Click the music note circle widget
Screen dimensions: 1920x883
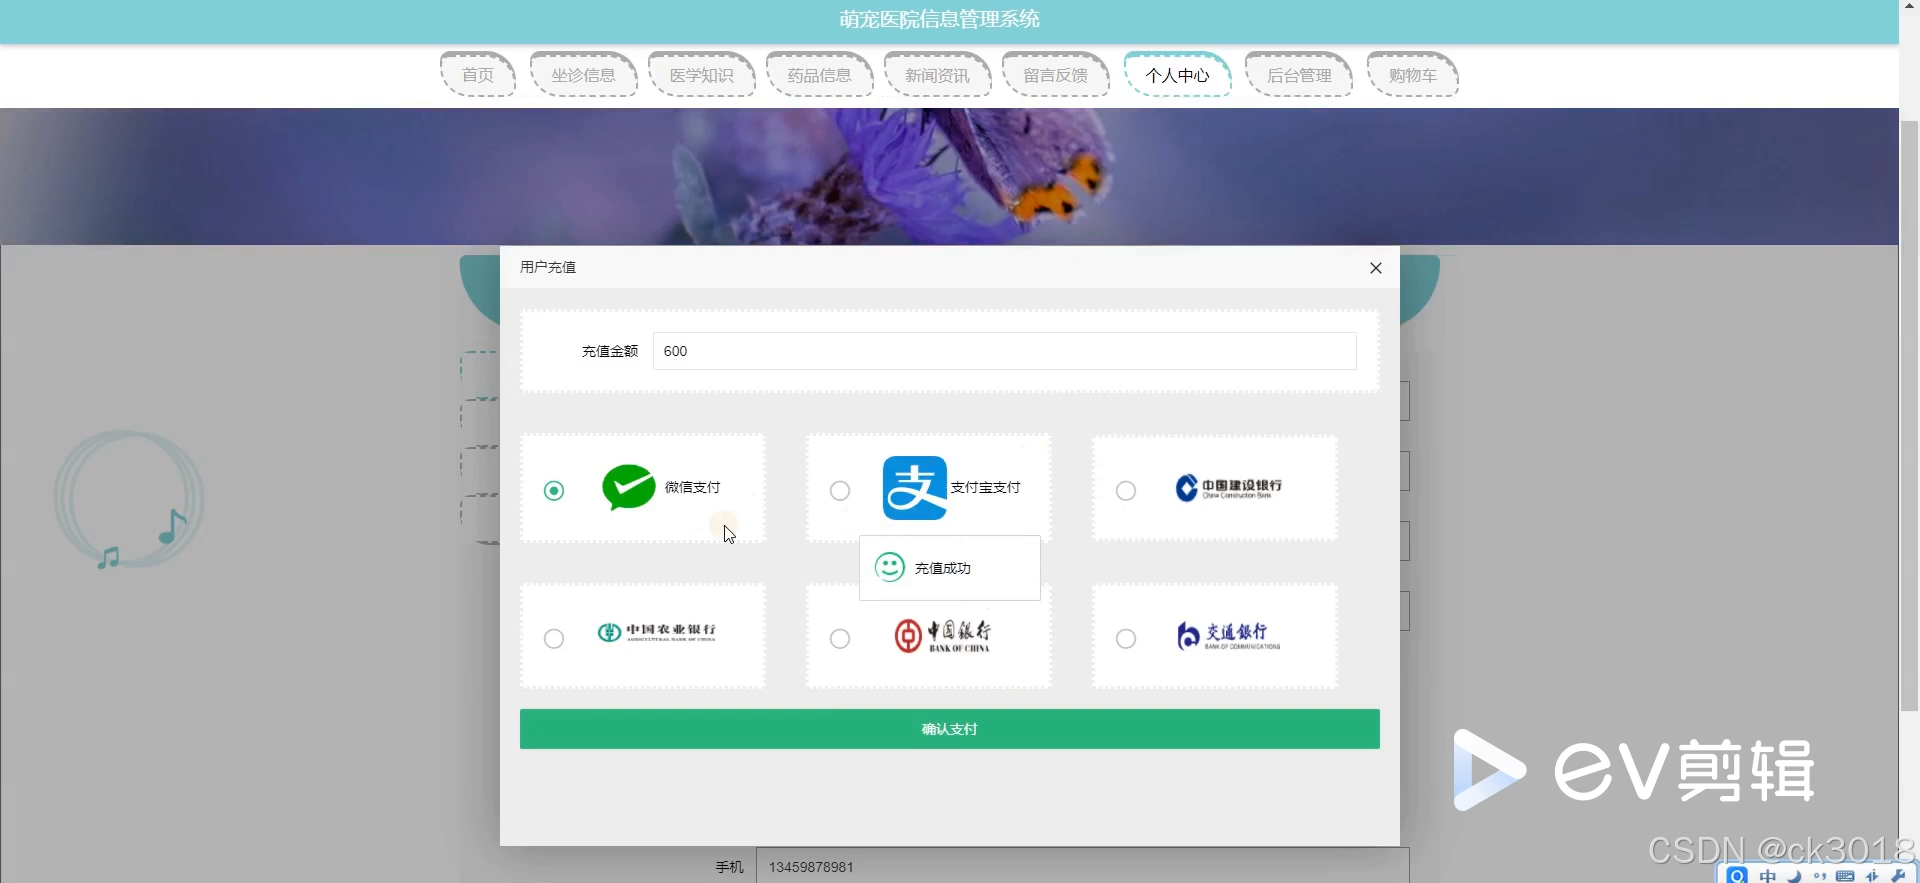(128, 500)
